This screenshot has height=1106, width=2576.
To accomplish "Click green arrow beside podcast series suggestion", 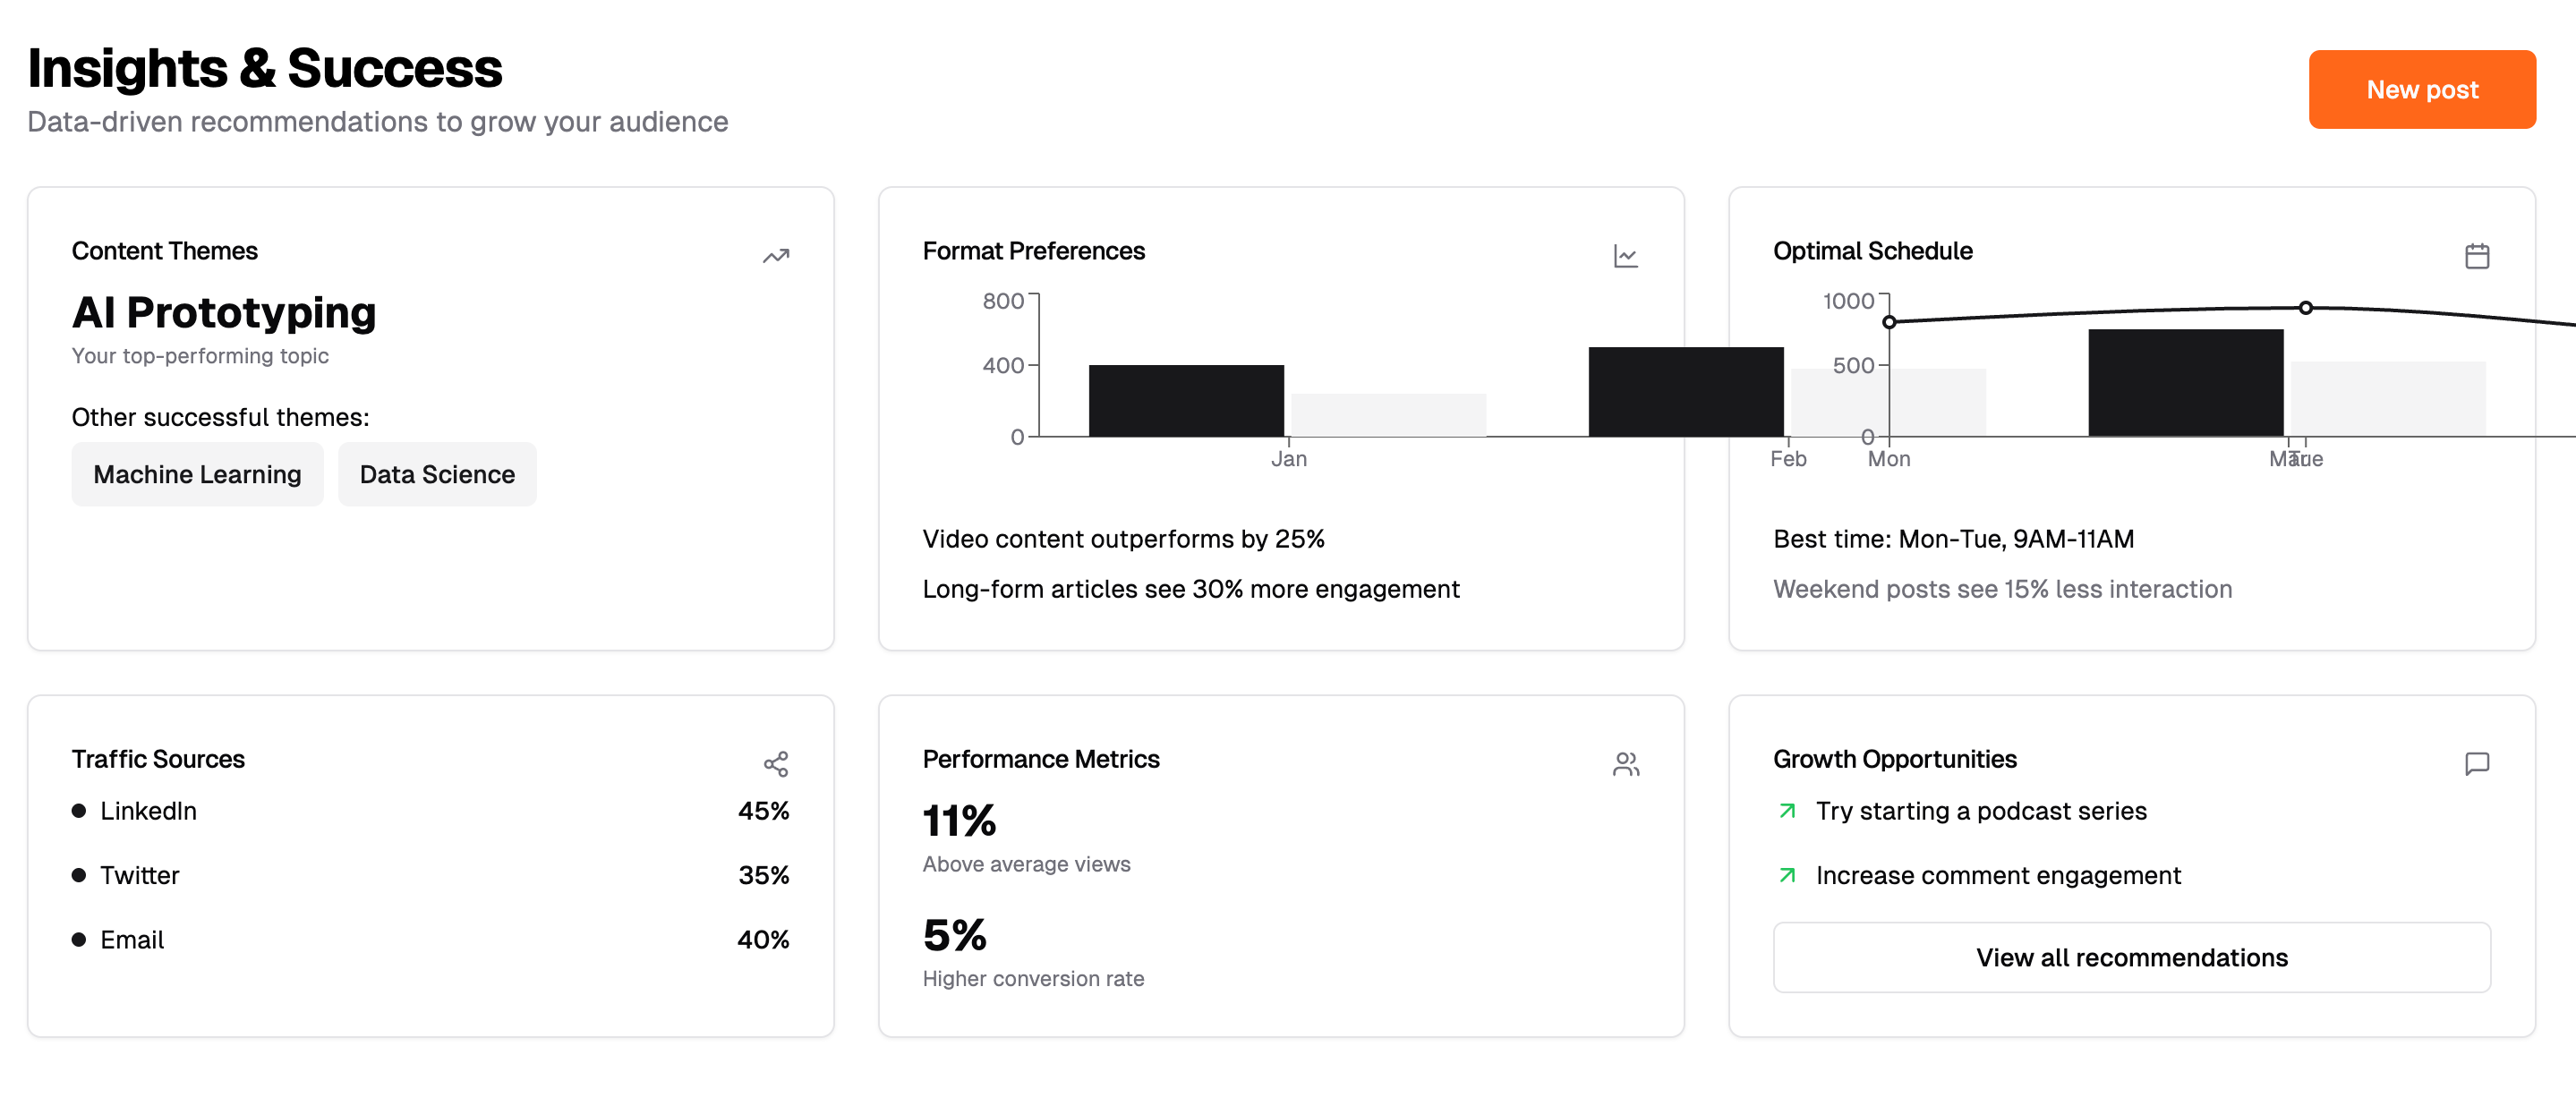I will [1787, 811].
